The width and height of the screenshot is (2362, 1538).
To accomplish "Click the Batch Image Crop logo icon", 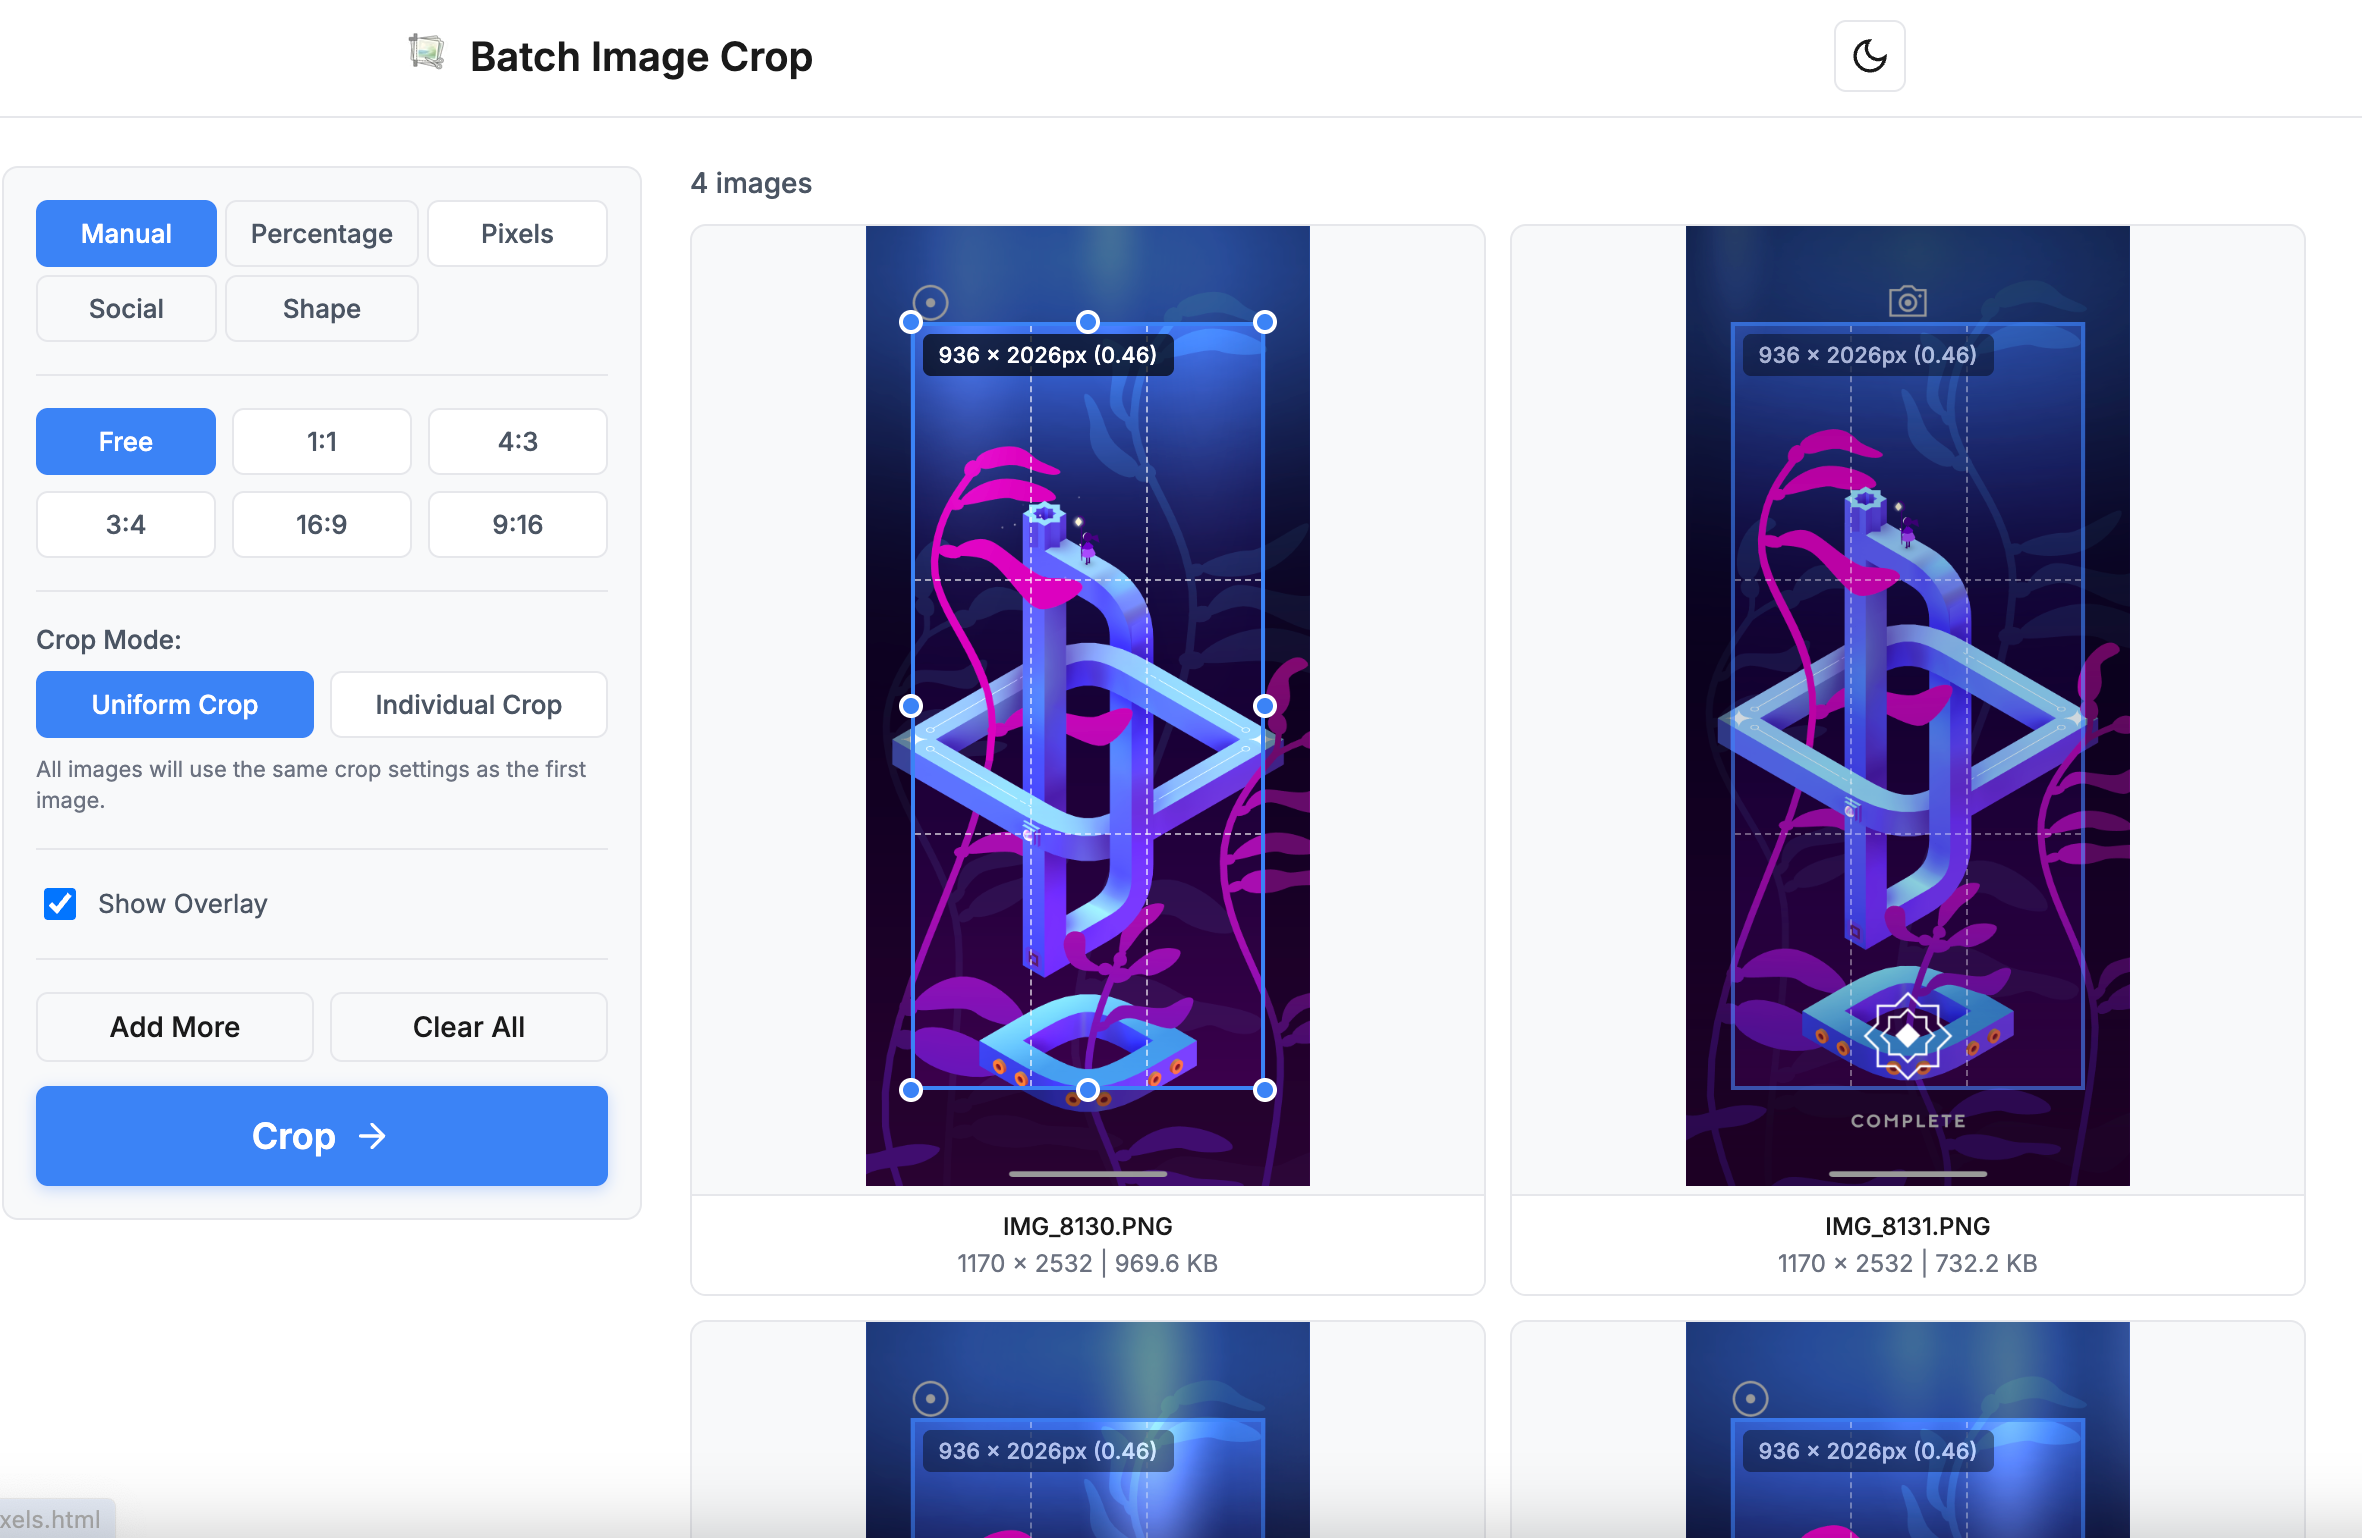I will [426, 52].
